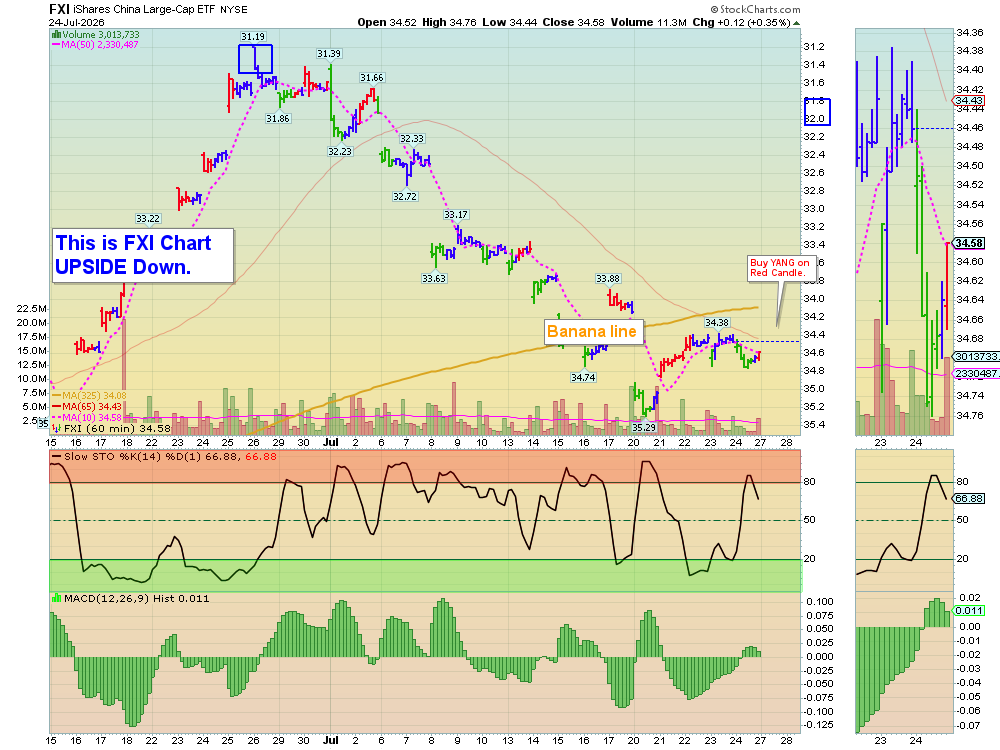Click the bold 34.58 price tag in zoom panel
1000x750 pixels.
tap(969, 244)
